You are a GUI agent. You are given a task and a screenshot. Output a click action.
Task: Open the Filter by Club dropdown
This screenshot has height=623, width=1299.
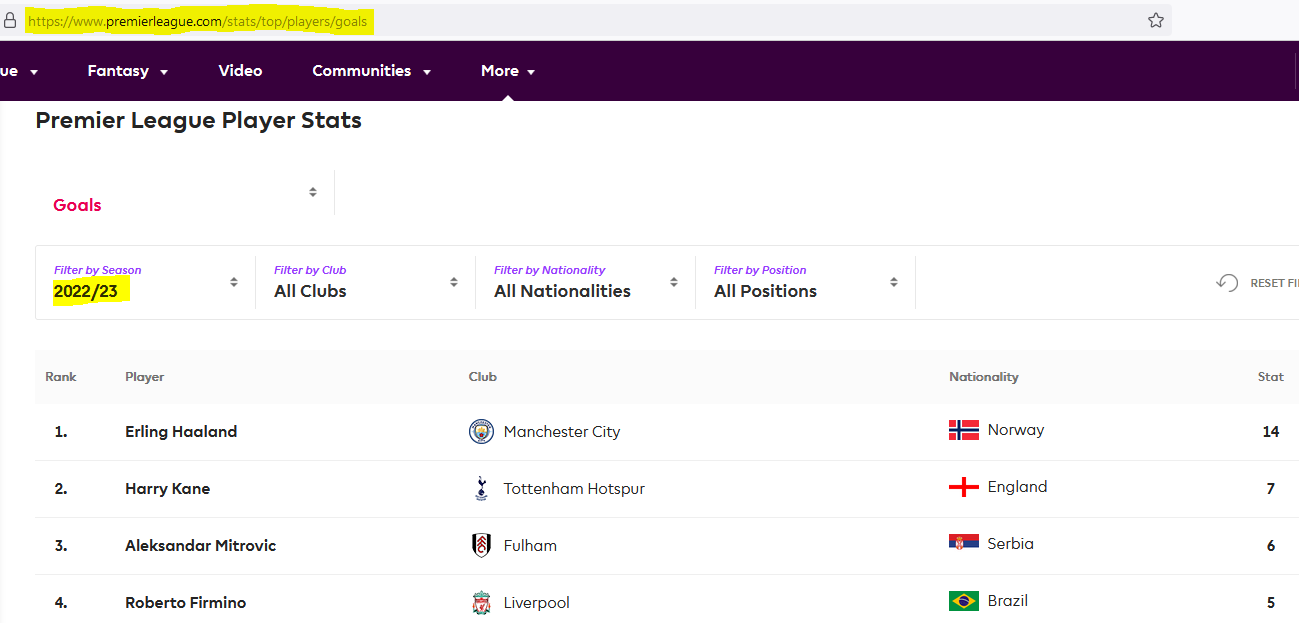(365, 283)
